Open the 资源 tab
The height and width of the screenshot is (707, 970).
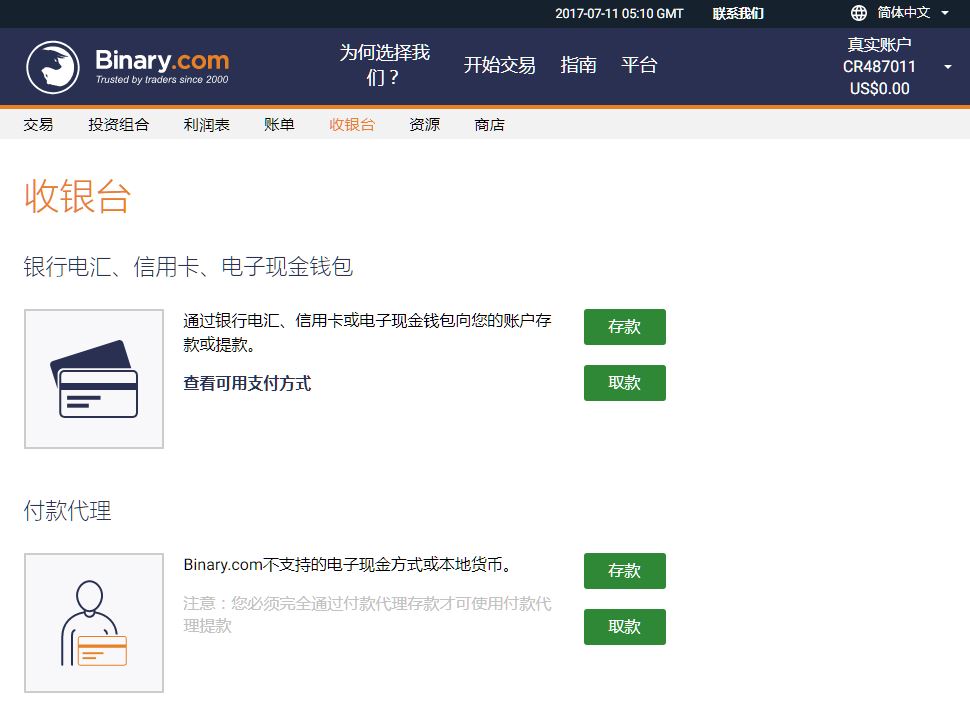pos(424,125)
